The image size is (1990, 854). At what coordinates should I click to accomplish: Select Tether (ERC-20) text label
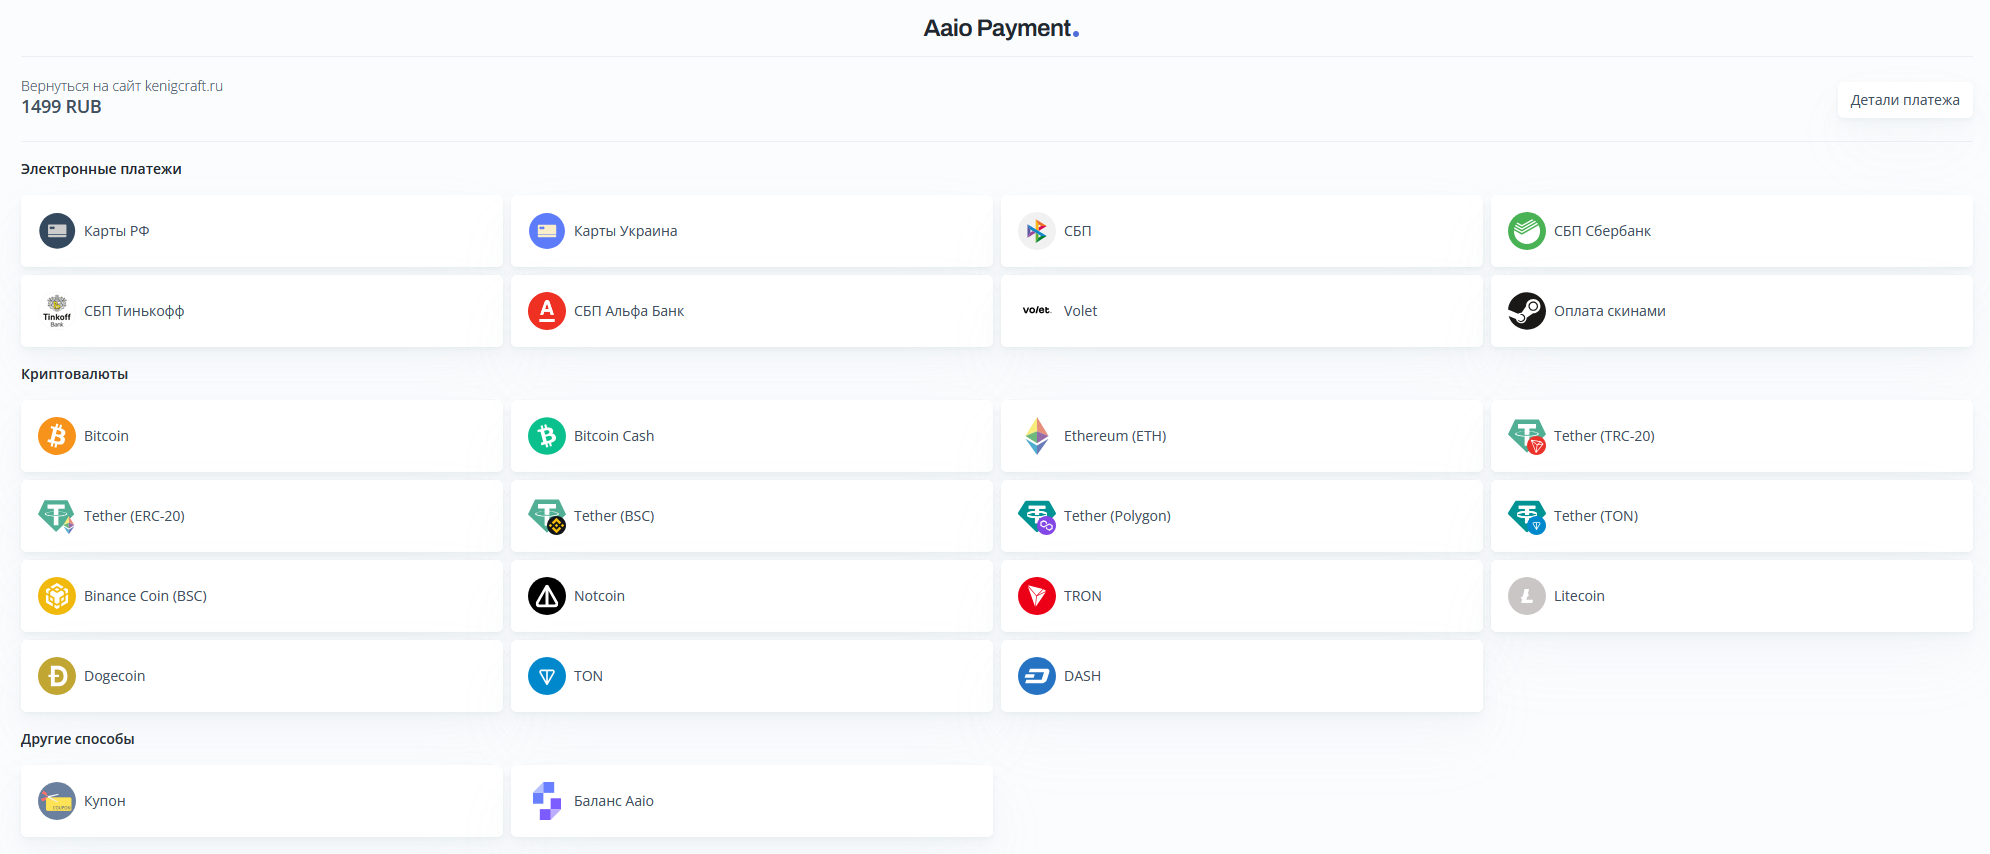[134, 516]
